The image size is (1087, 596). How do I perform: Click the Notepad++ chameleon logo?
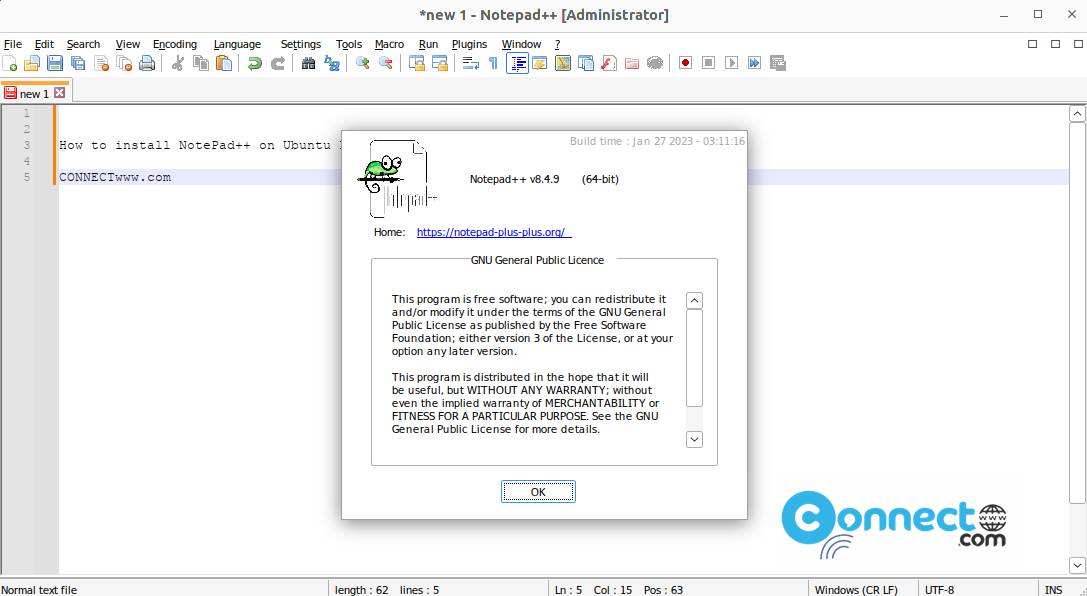(397, 179)
